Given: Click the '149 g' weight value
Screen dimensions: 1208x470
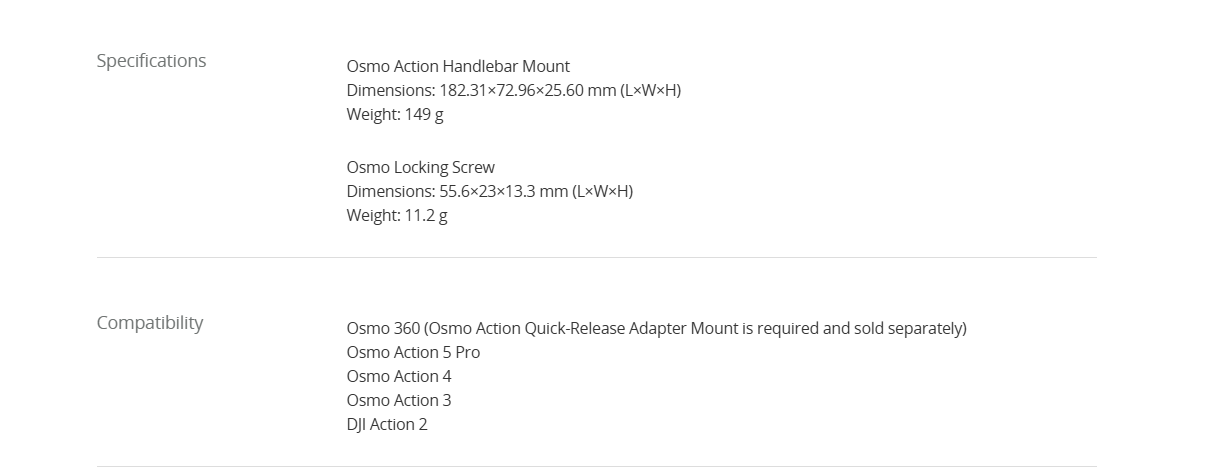Looking at the screenshot, I should click(424, 114).
